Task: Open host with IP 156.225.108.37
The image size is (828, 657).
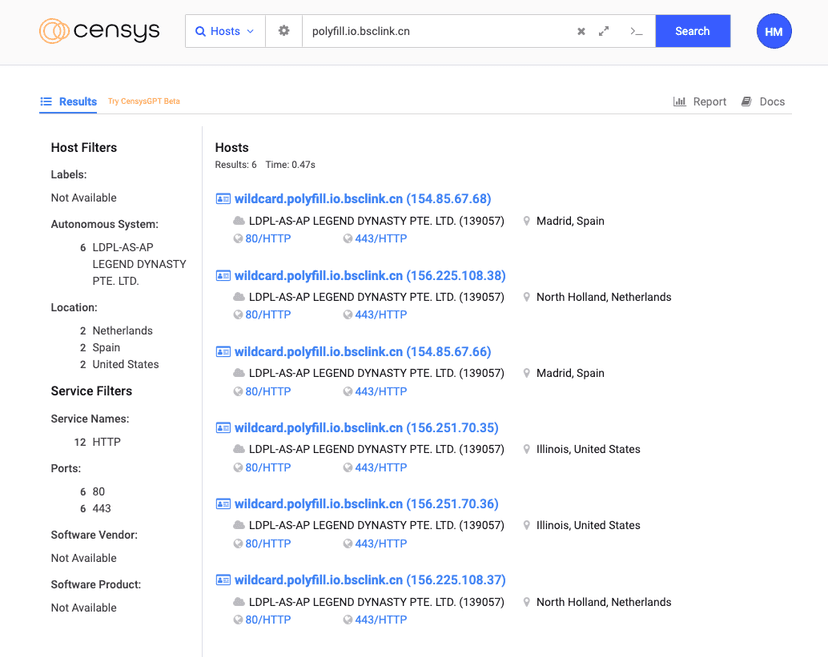Action: click(370, 580)
